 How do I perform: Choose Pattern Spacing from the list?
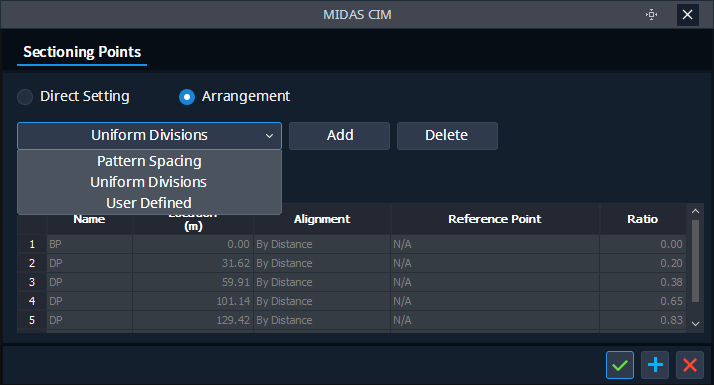[149, 161]
